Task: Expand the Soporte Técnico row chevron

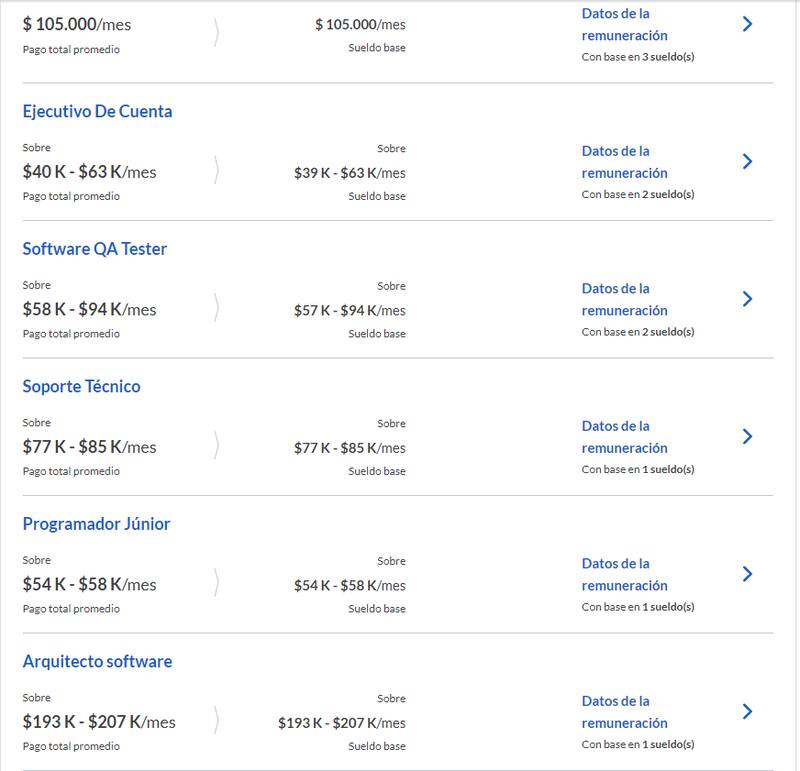Action: click(747, 436)
